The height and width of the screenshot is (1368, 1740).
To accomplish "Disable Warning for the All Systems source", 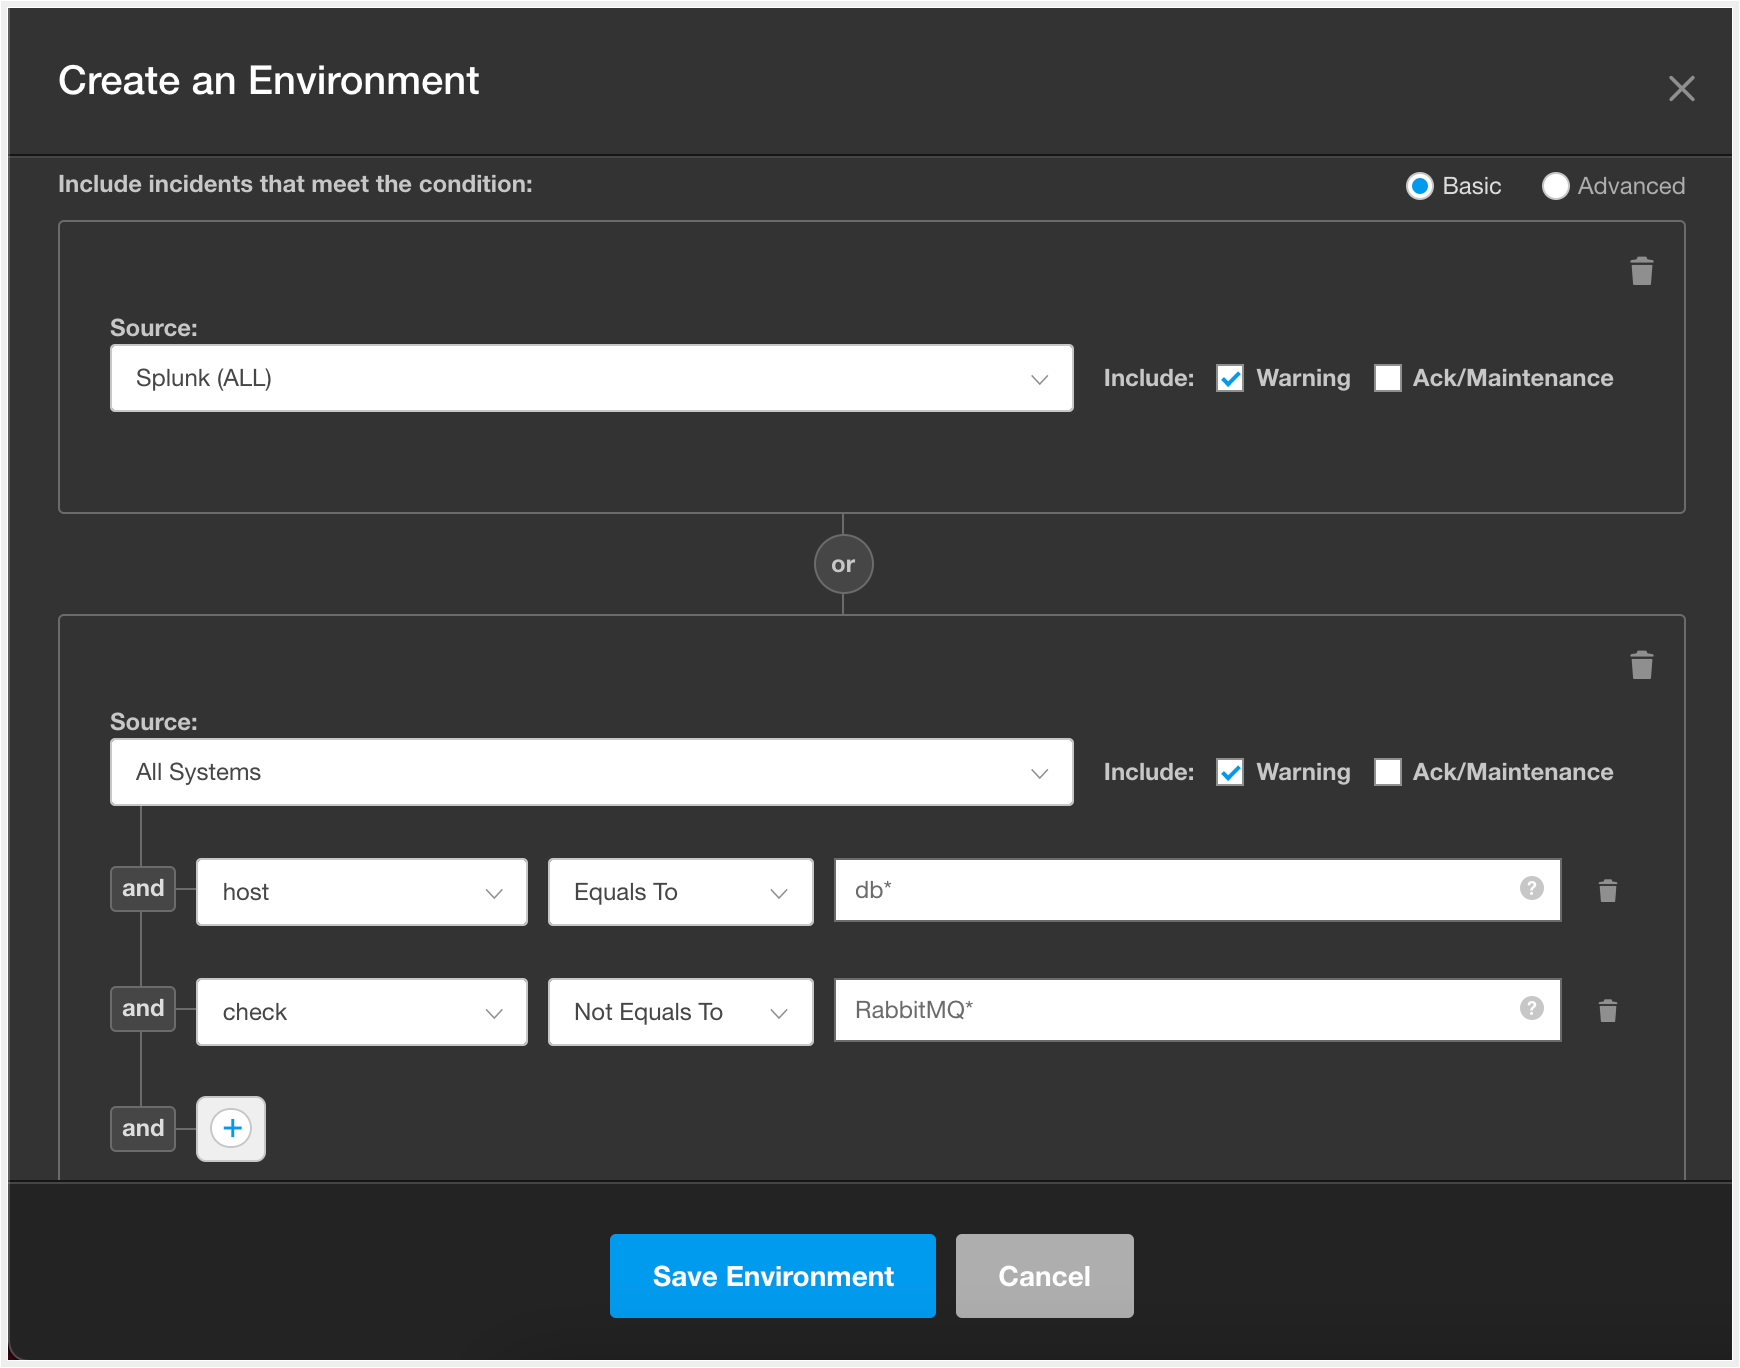I will point(1229,772).
